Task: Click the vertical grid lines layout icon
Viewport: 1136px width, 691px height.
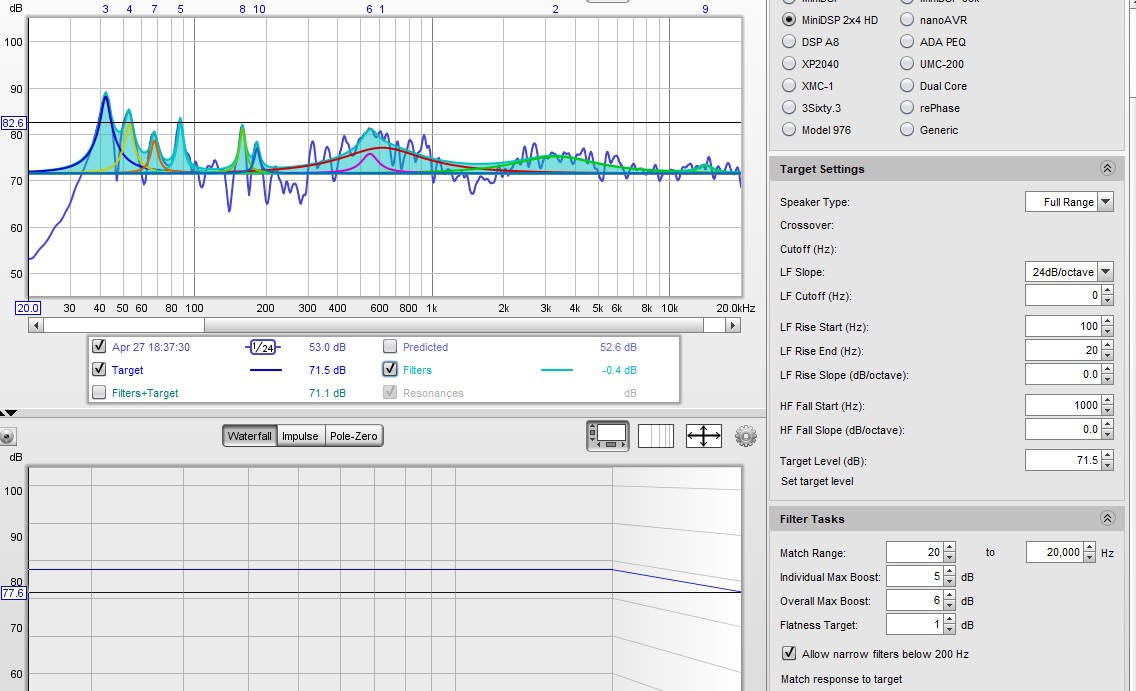Action: 656,436
